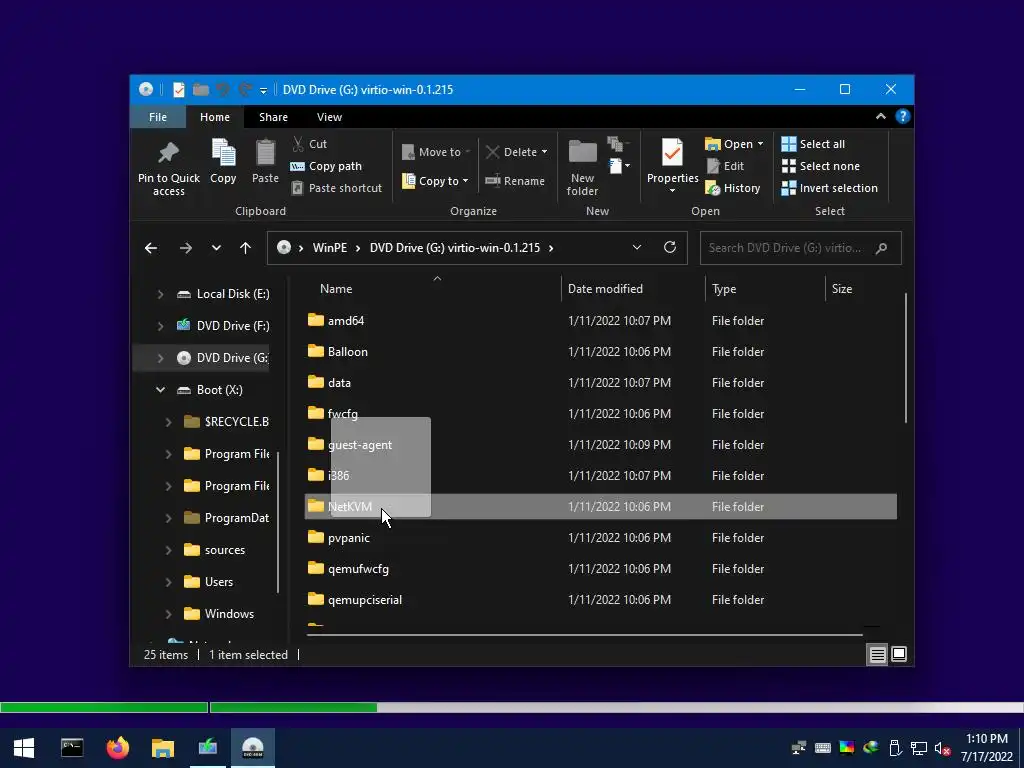
Task: Switch to the Home tab
Action: (214, 117)
